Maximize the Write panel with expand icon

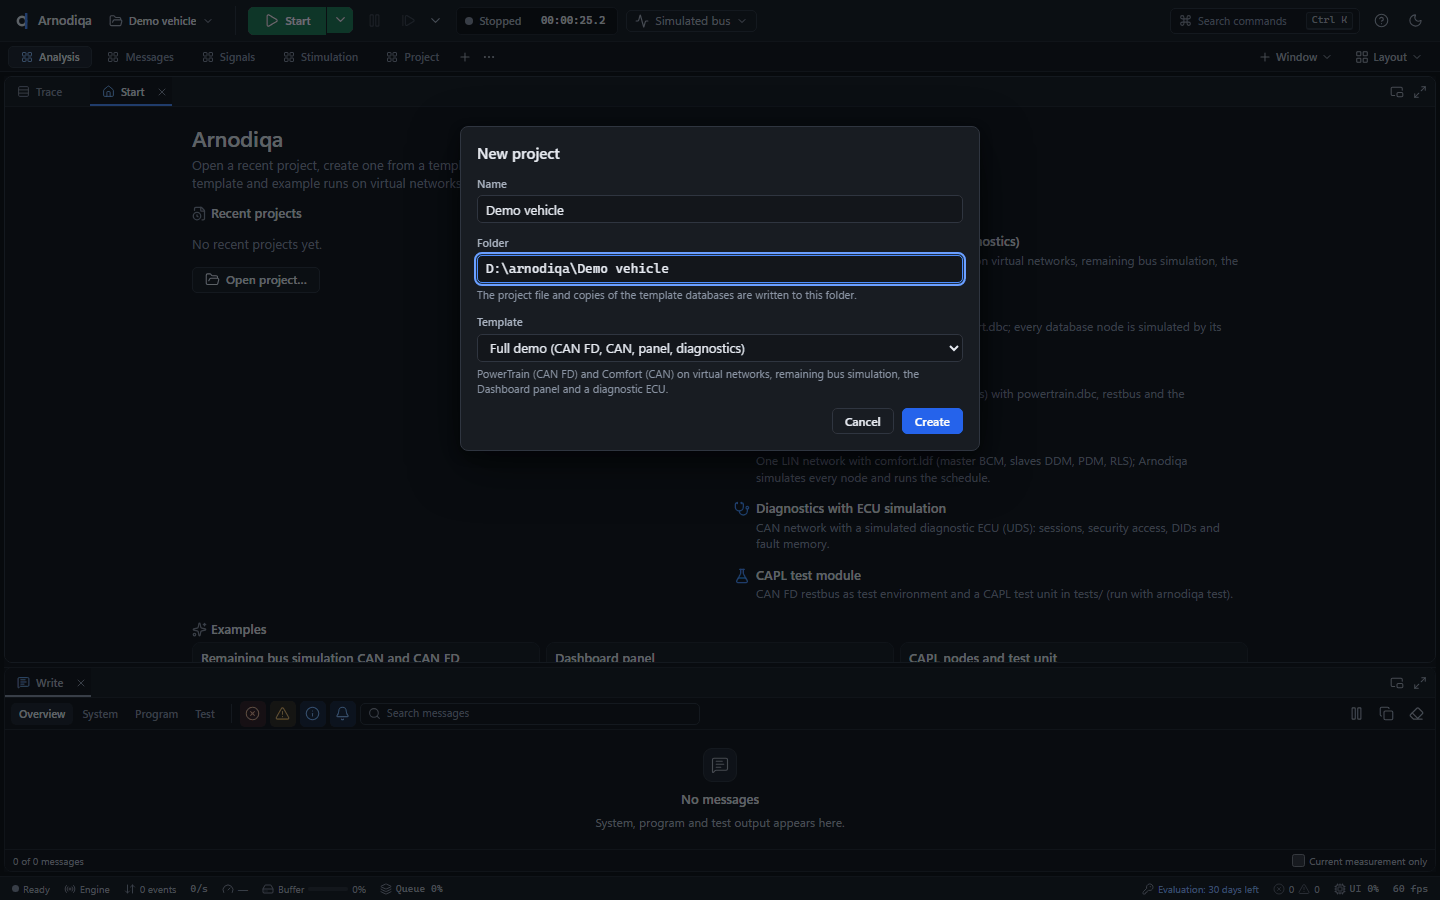(x=1420, y=683)
